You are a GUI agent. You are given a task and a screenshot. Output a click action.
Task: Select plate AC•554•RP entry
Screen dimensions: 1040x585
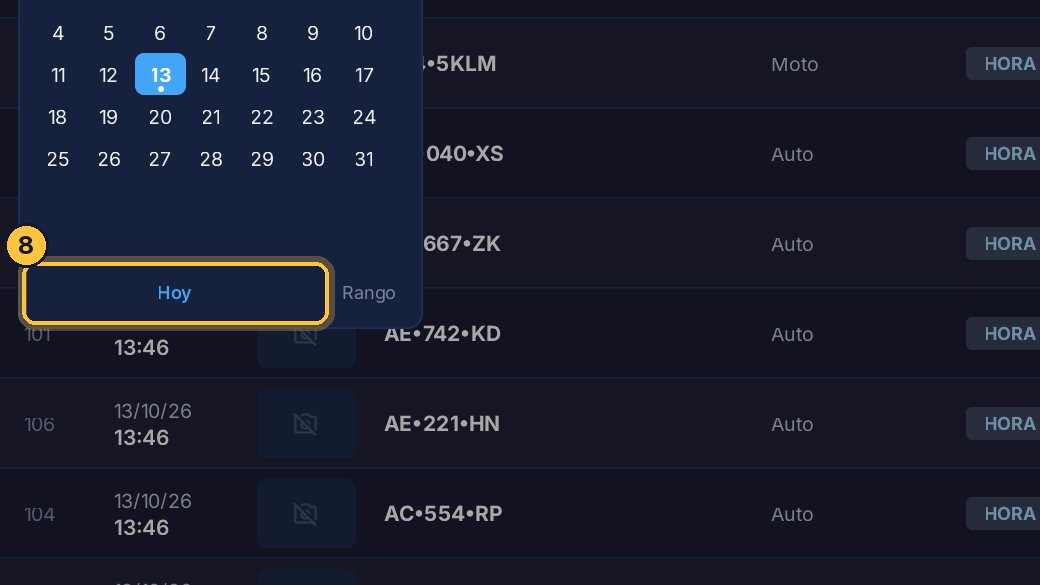coord(443,514)
